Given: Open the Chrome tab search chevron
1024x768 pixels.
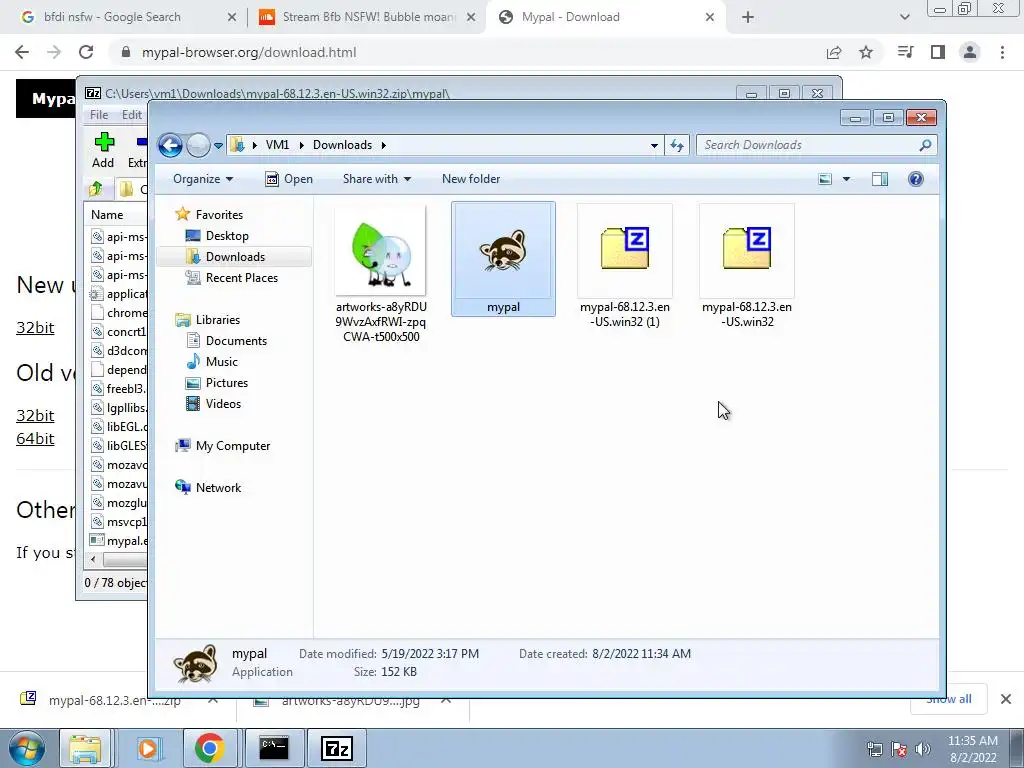Looking at the screenshot, I should pyautogui.click(x=904, y=18).
